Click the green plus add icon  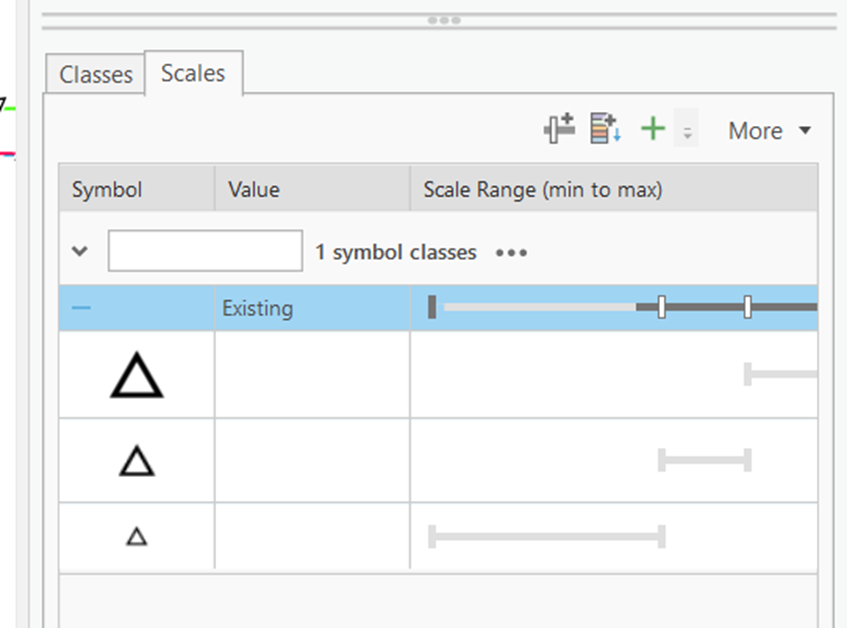[x=653, y=129]
